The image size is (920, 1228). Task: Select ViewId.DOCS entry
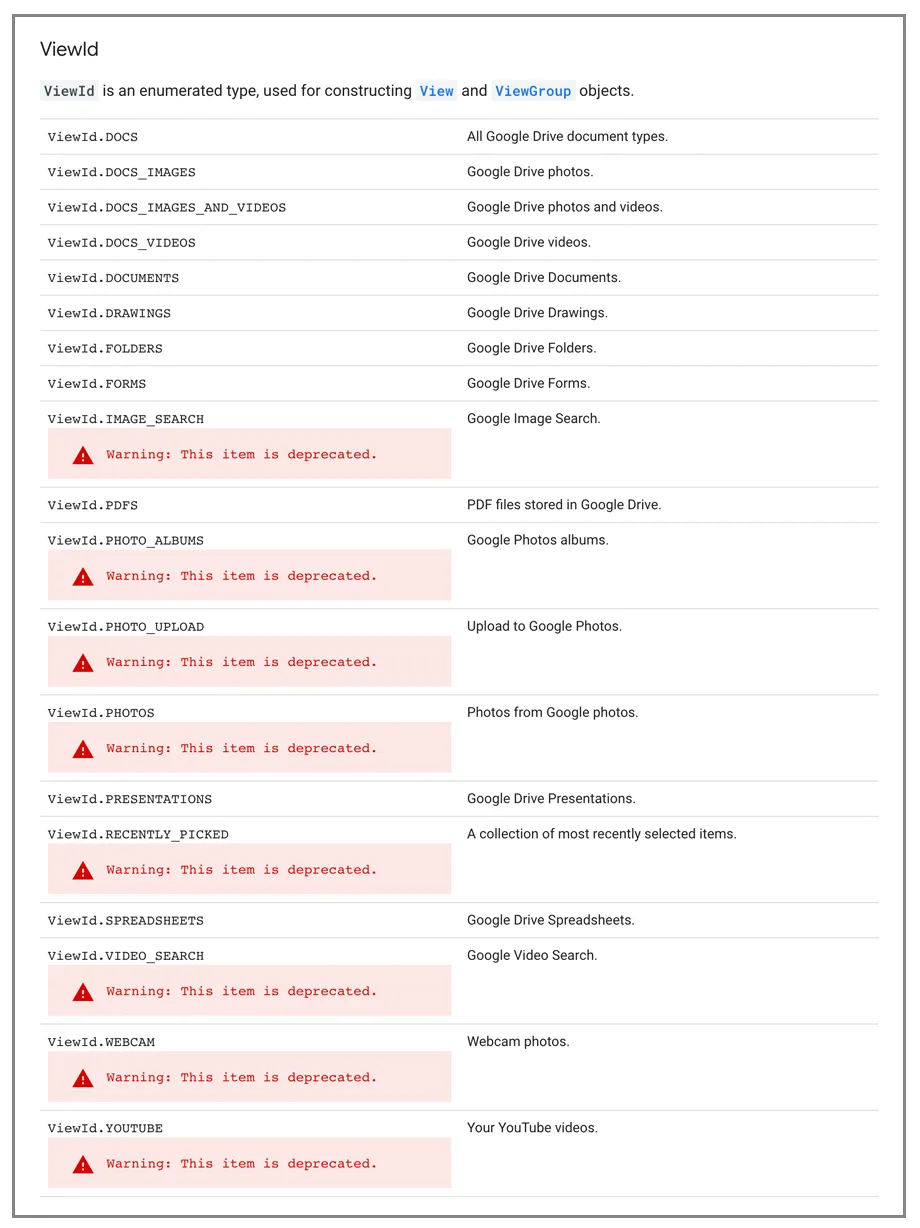93,137
